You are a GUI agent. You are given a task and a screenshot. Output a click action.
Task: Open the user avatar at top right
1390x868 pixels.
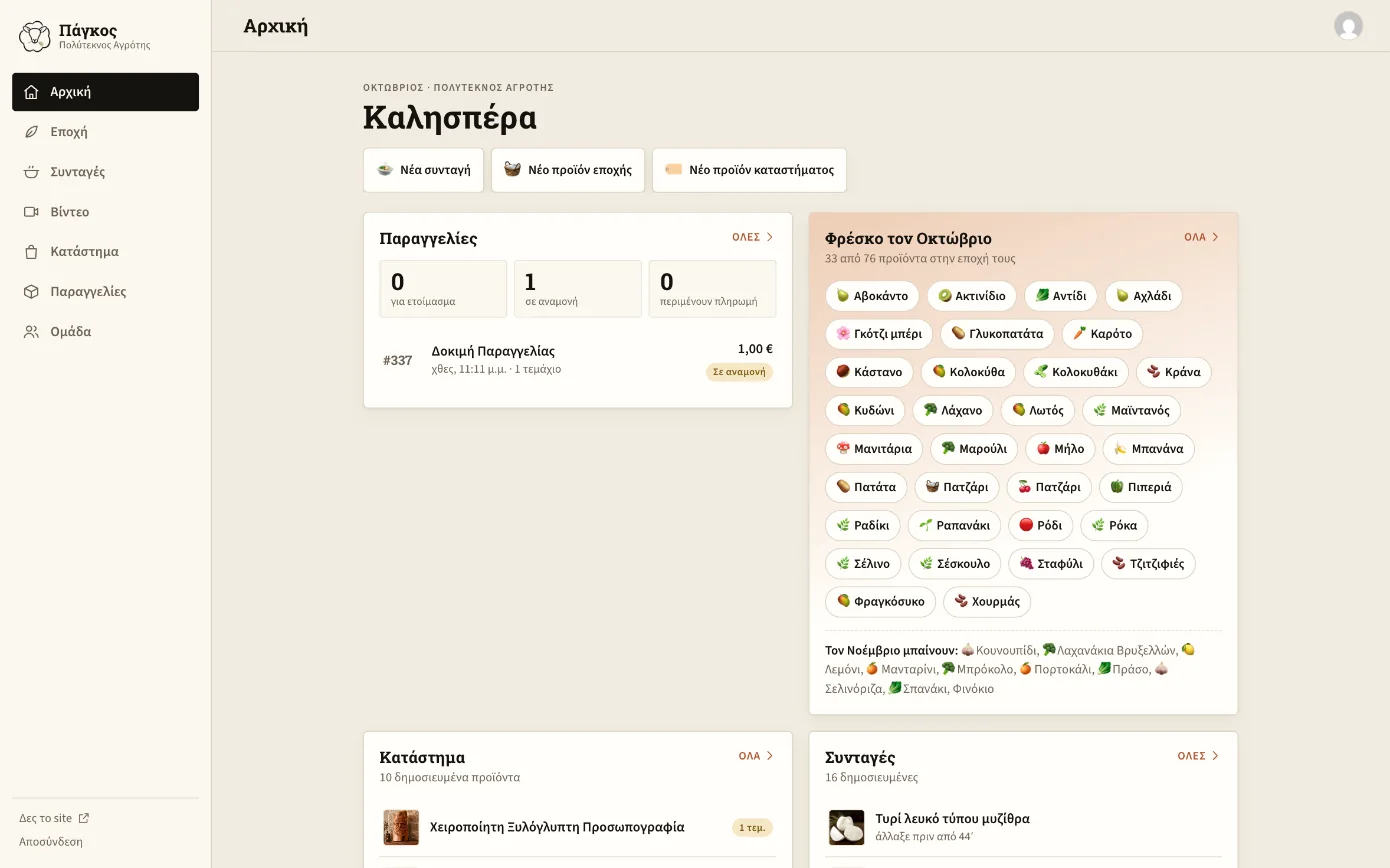point(1348,26)
